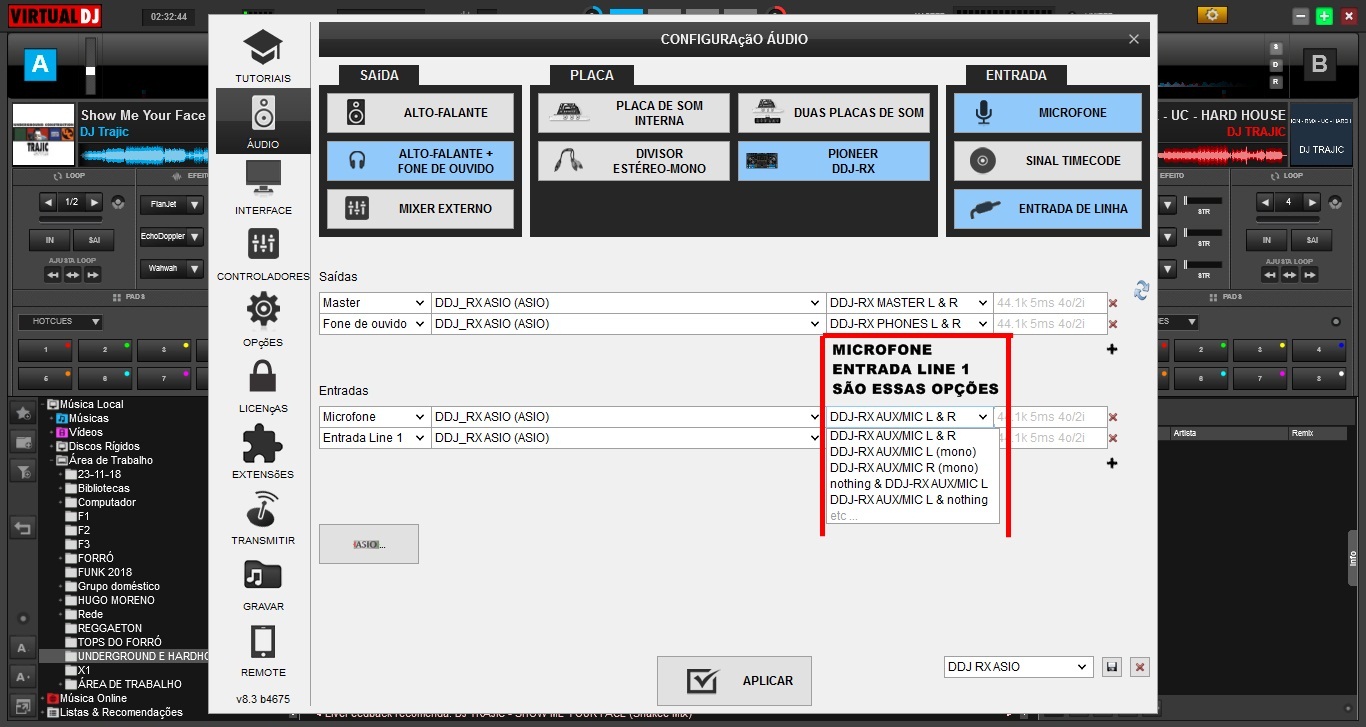The width and height of the screenshot is (1366, 727).
Task: Open the DDJ RX ASIO profile dropdown
Action: pos(1019,667)
